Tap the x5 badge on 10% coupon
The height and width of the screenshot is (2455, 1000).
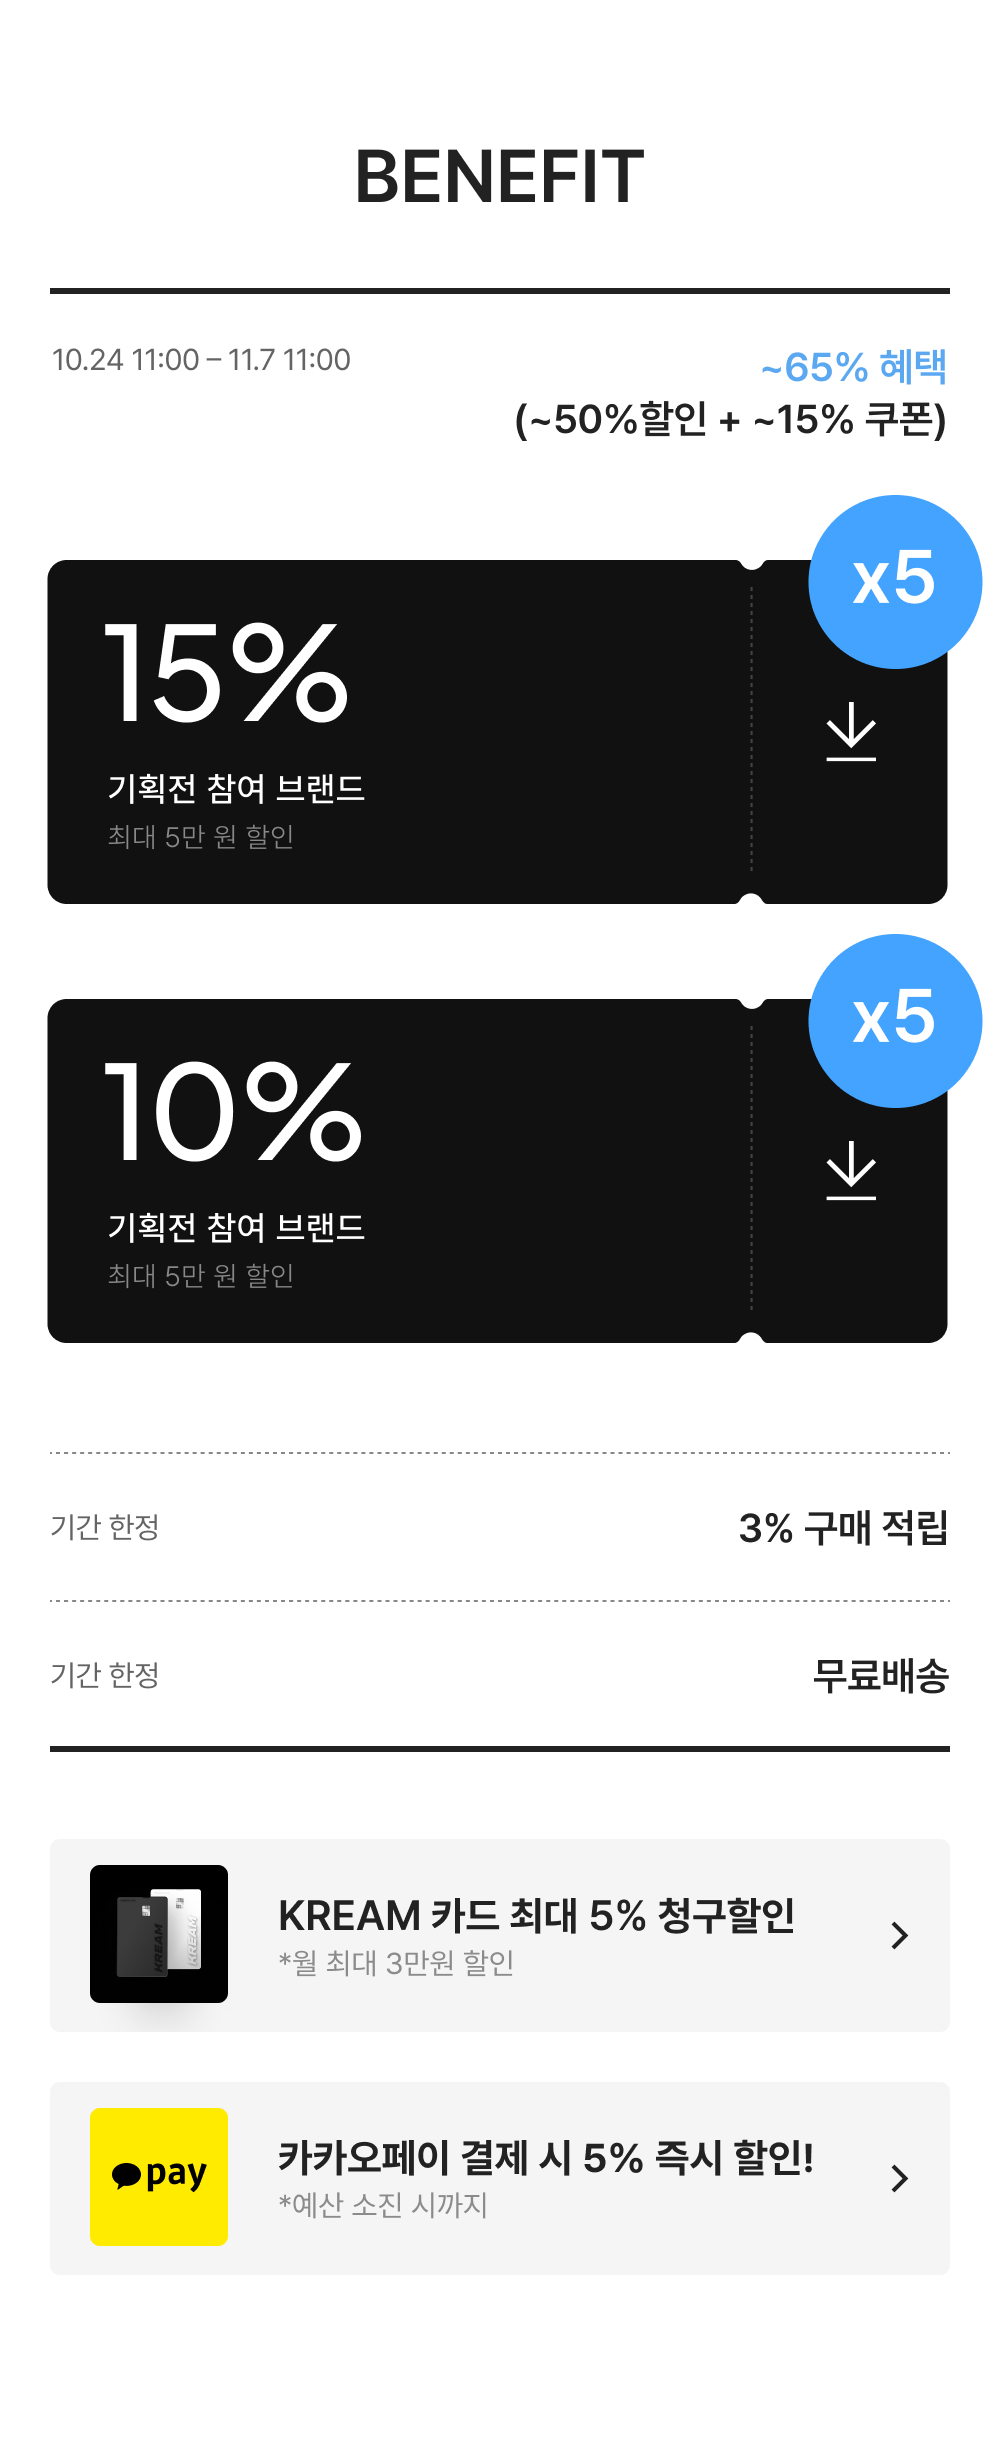[x=894, y=1020]
